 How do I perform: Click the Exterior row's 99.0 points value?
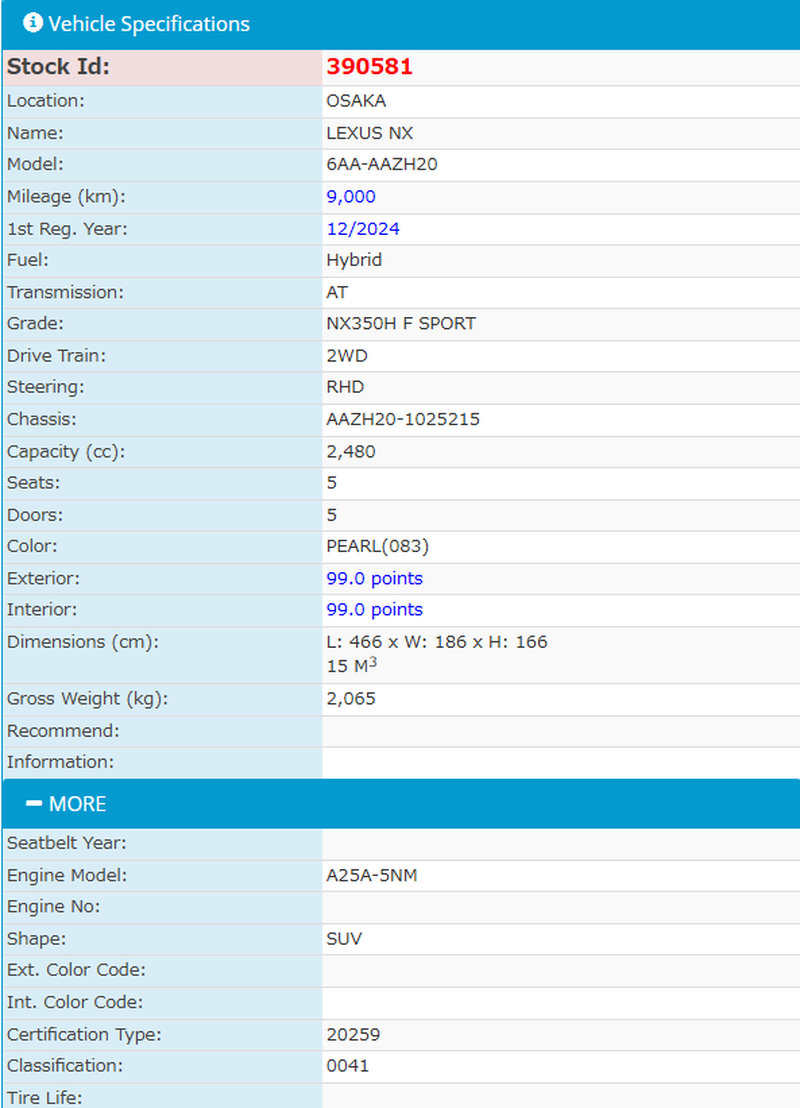[375, 578]
